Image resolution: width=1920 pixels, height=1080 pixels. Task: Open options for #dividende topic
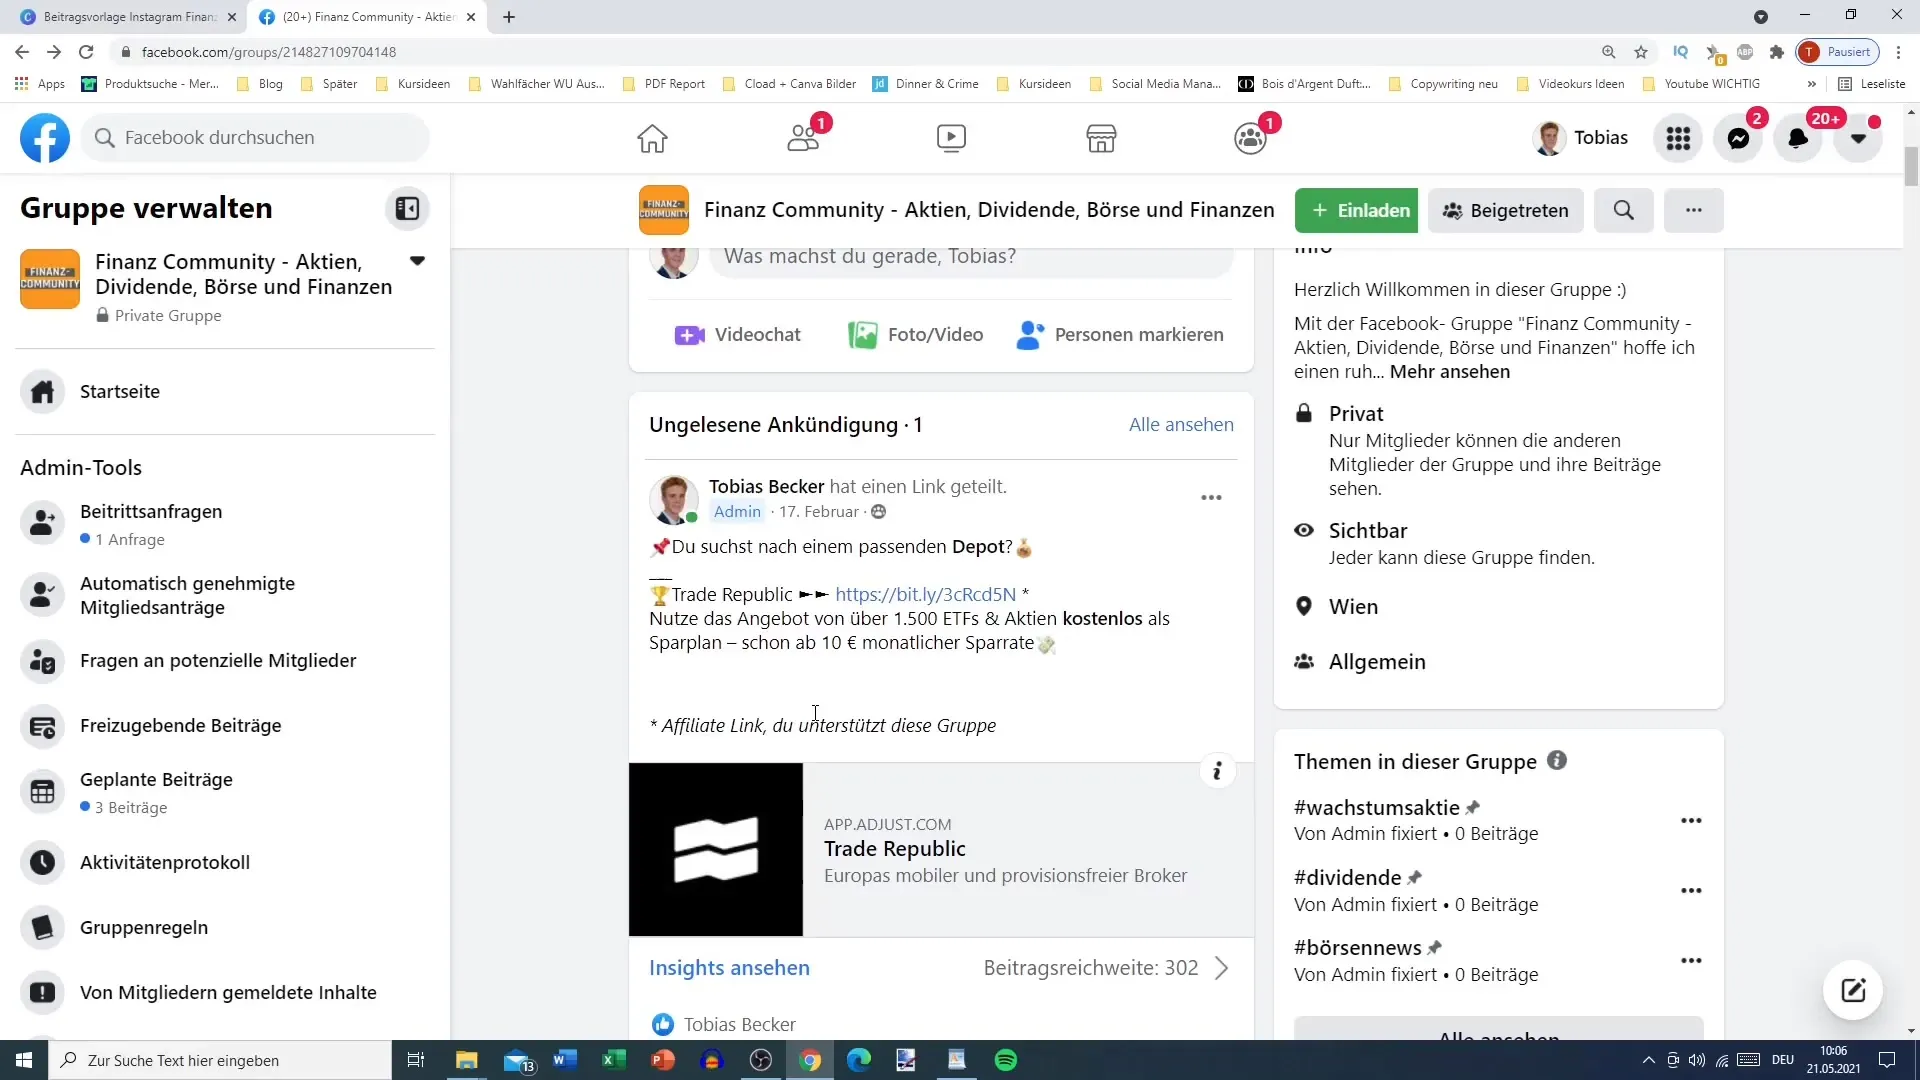click(1691, 890)
